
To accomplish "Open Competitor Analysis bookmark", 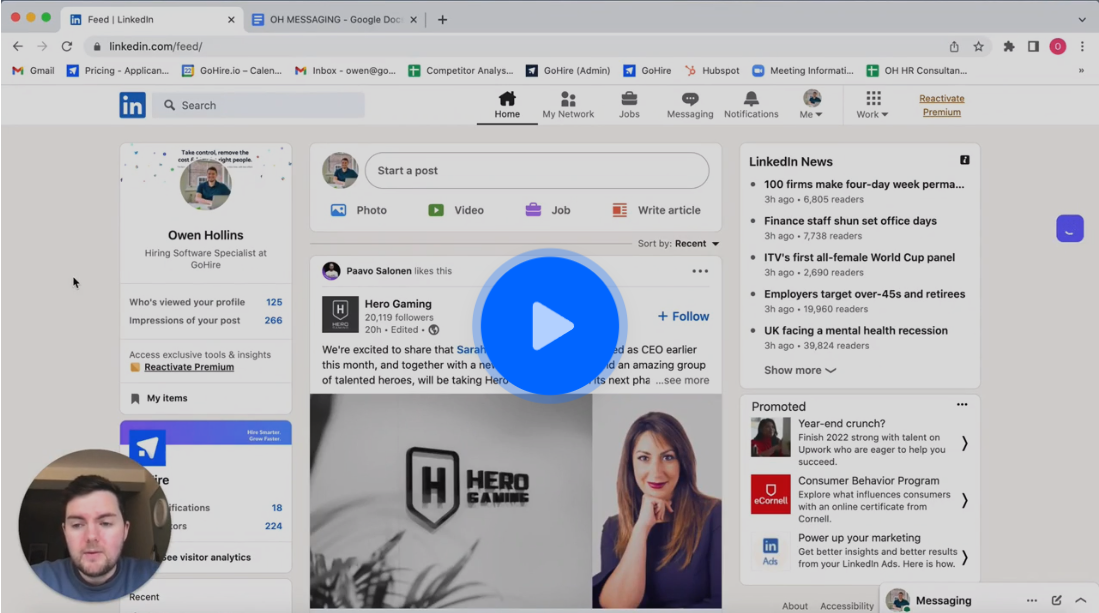I will pyautogui.click(x=461, y=71).
